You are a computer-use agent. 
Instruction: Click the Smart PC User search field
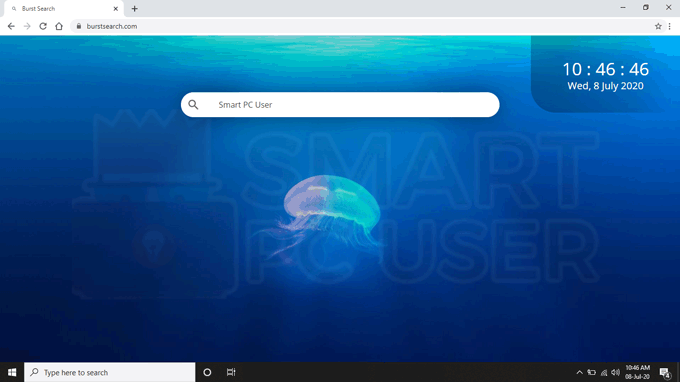340,104
